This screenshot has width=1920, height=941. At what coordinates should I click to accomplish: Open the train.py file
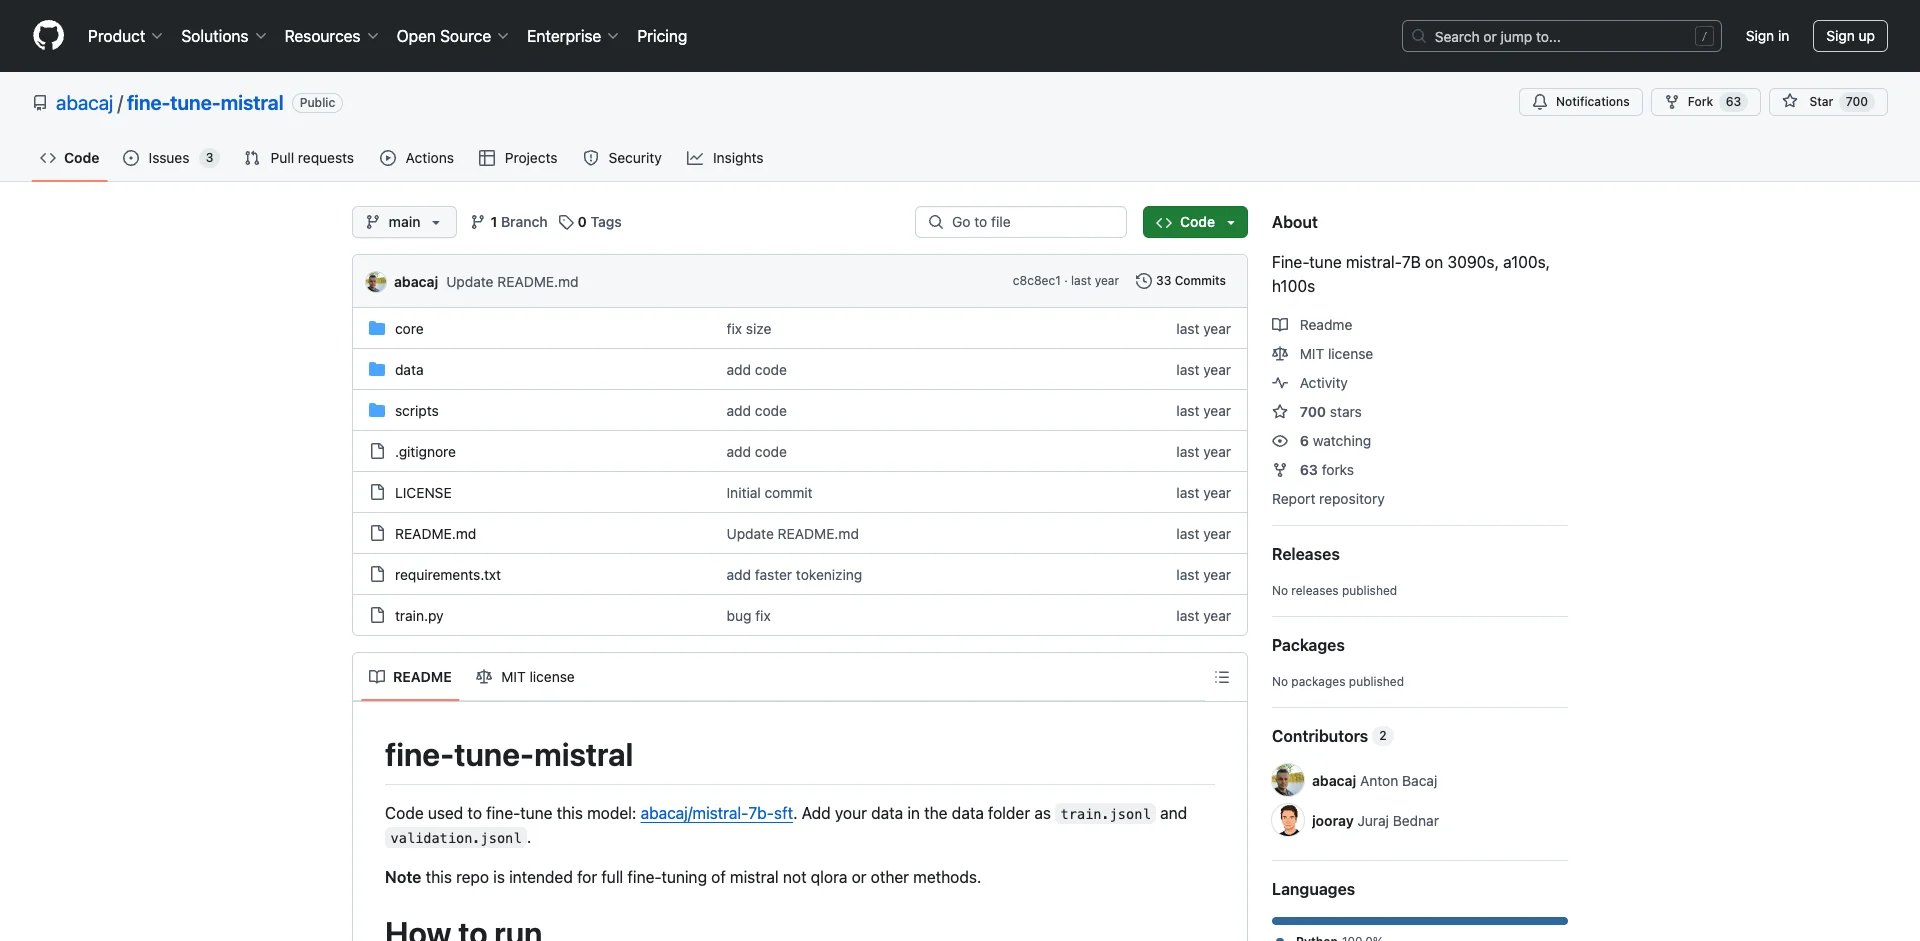click(419, 616)
